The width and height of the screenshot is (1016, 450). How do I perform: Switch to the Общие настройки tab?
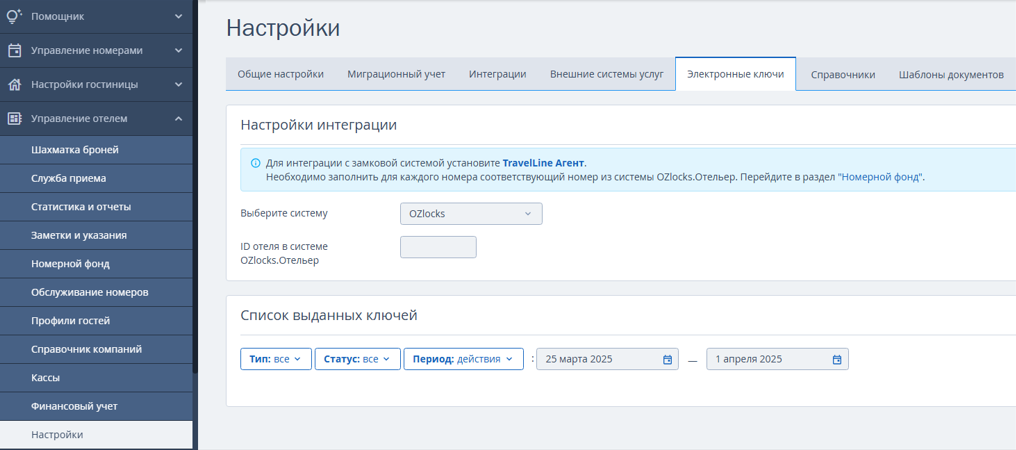(281, 75)
